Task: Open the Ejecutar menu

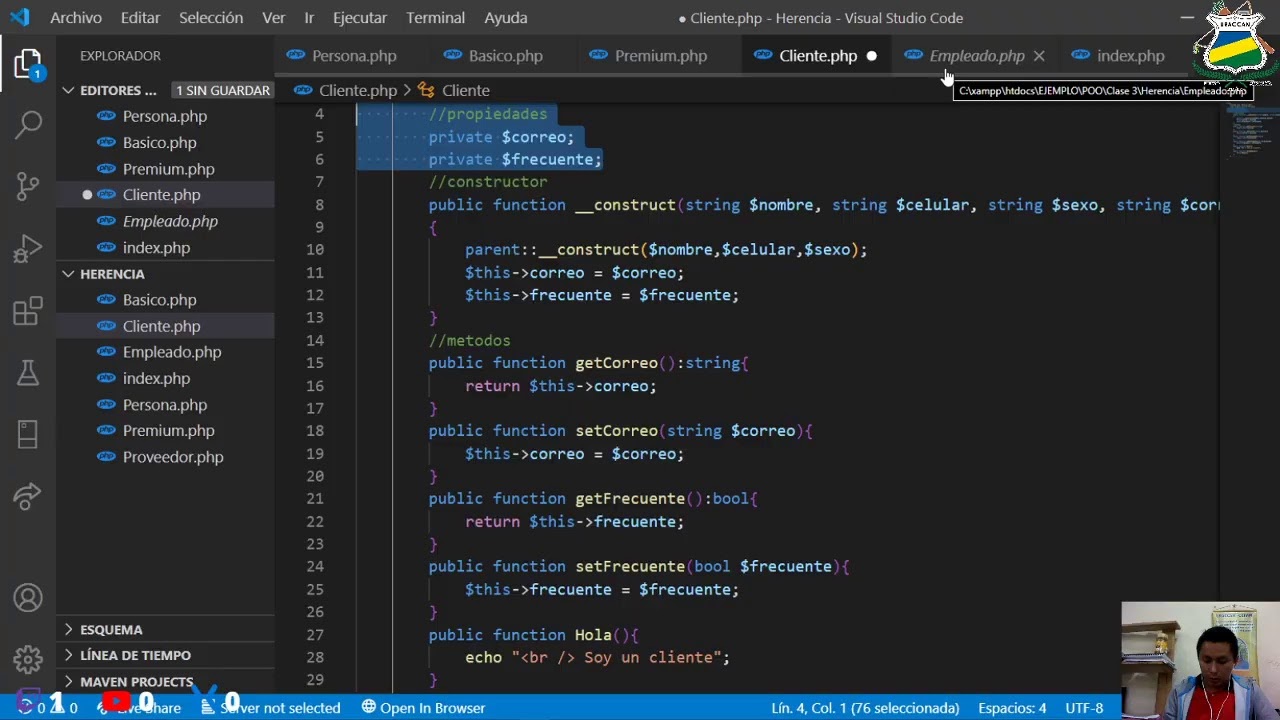Action: pyautogui.click(x=360, y=18)
